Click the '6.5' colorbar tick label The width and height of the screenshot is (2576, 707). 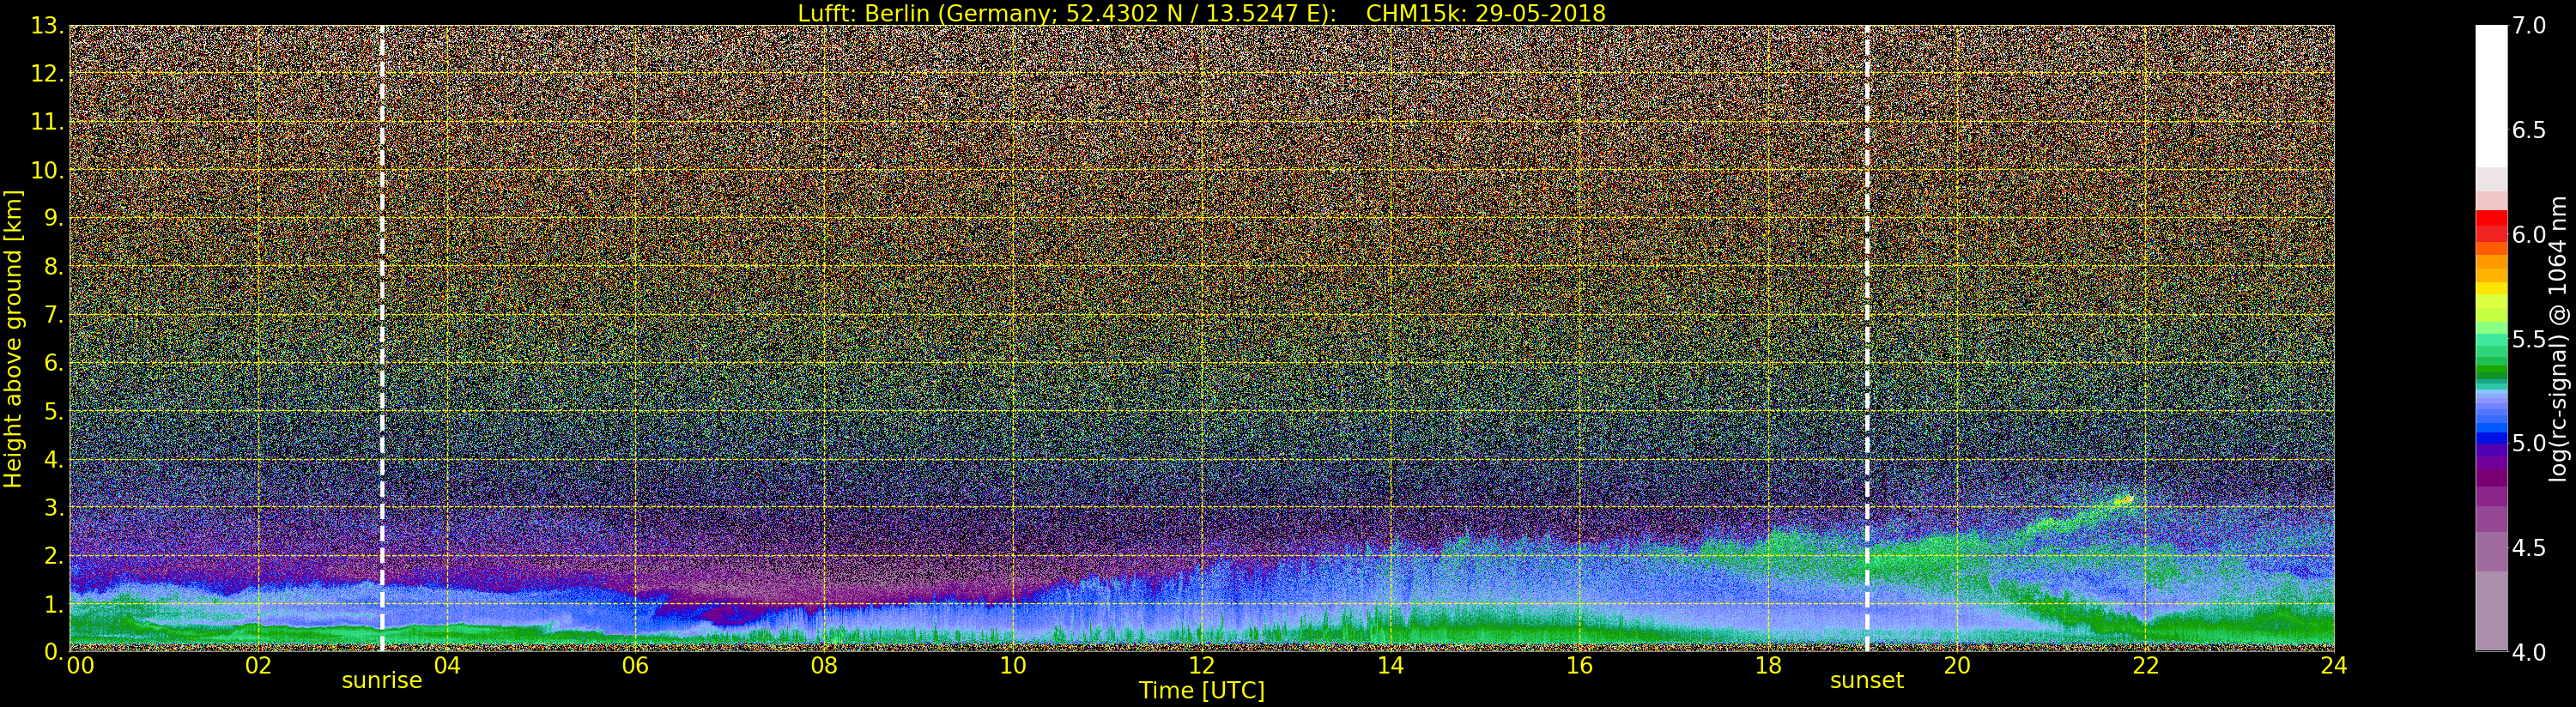[2529, 130]
